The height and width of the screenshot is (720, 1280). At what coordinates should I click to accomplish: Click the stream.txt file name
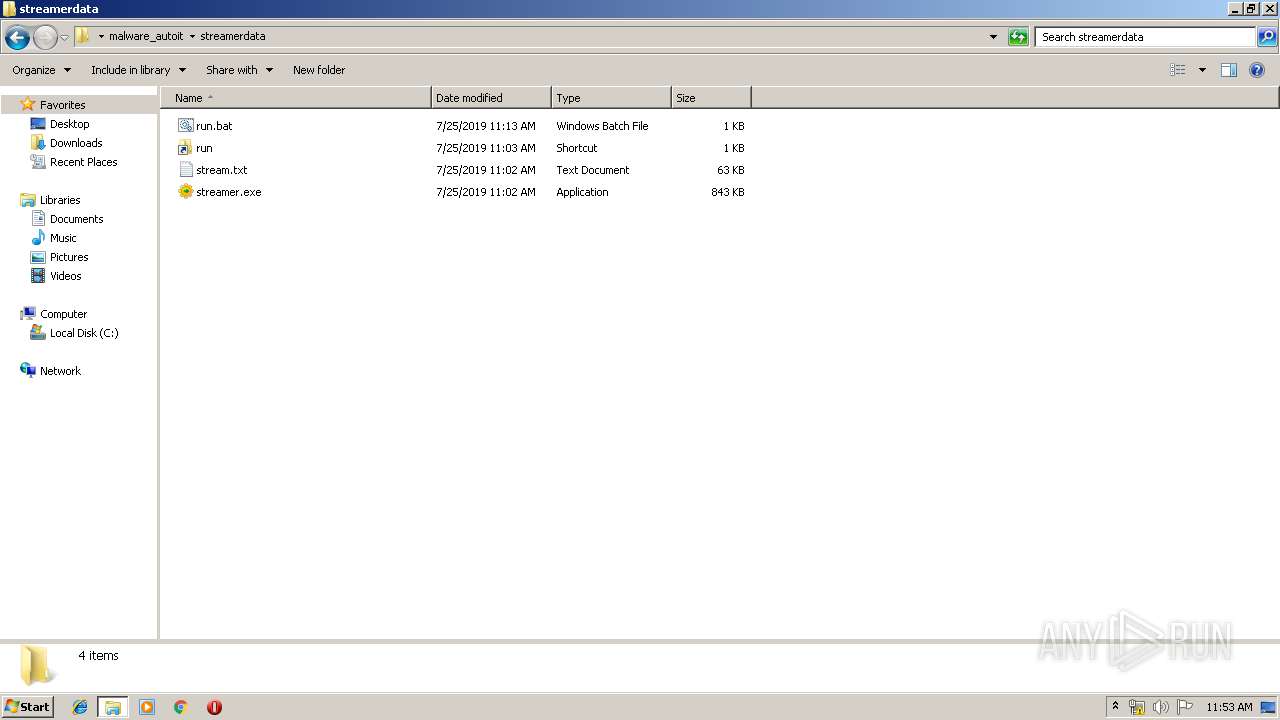[x=222, y=170]
